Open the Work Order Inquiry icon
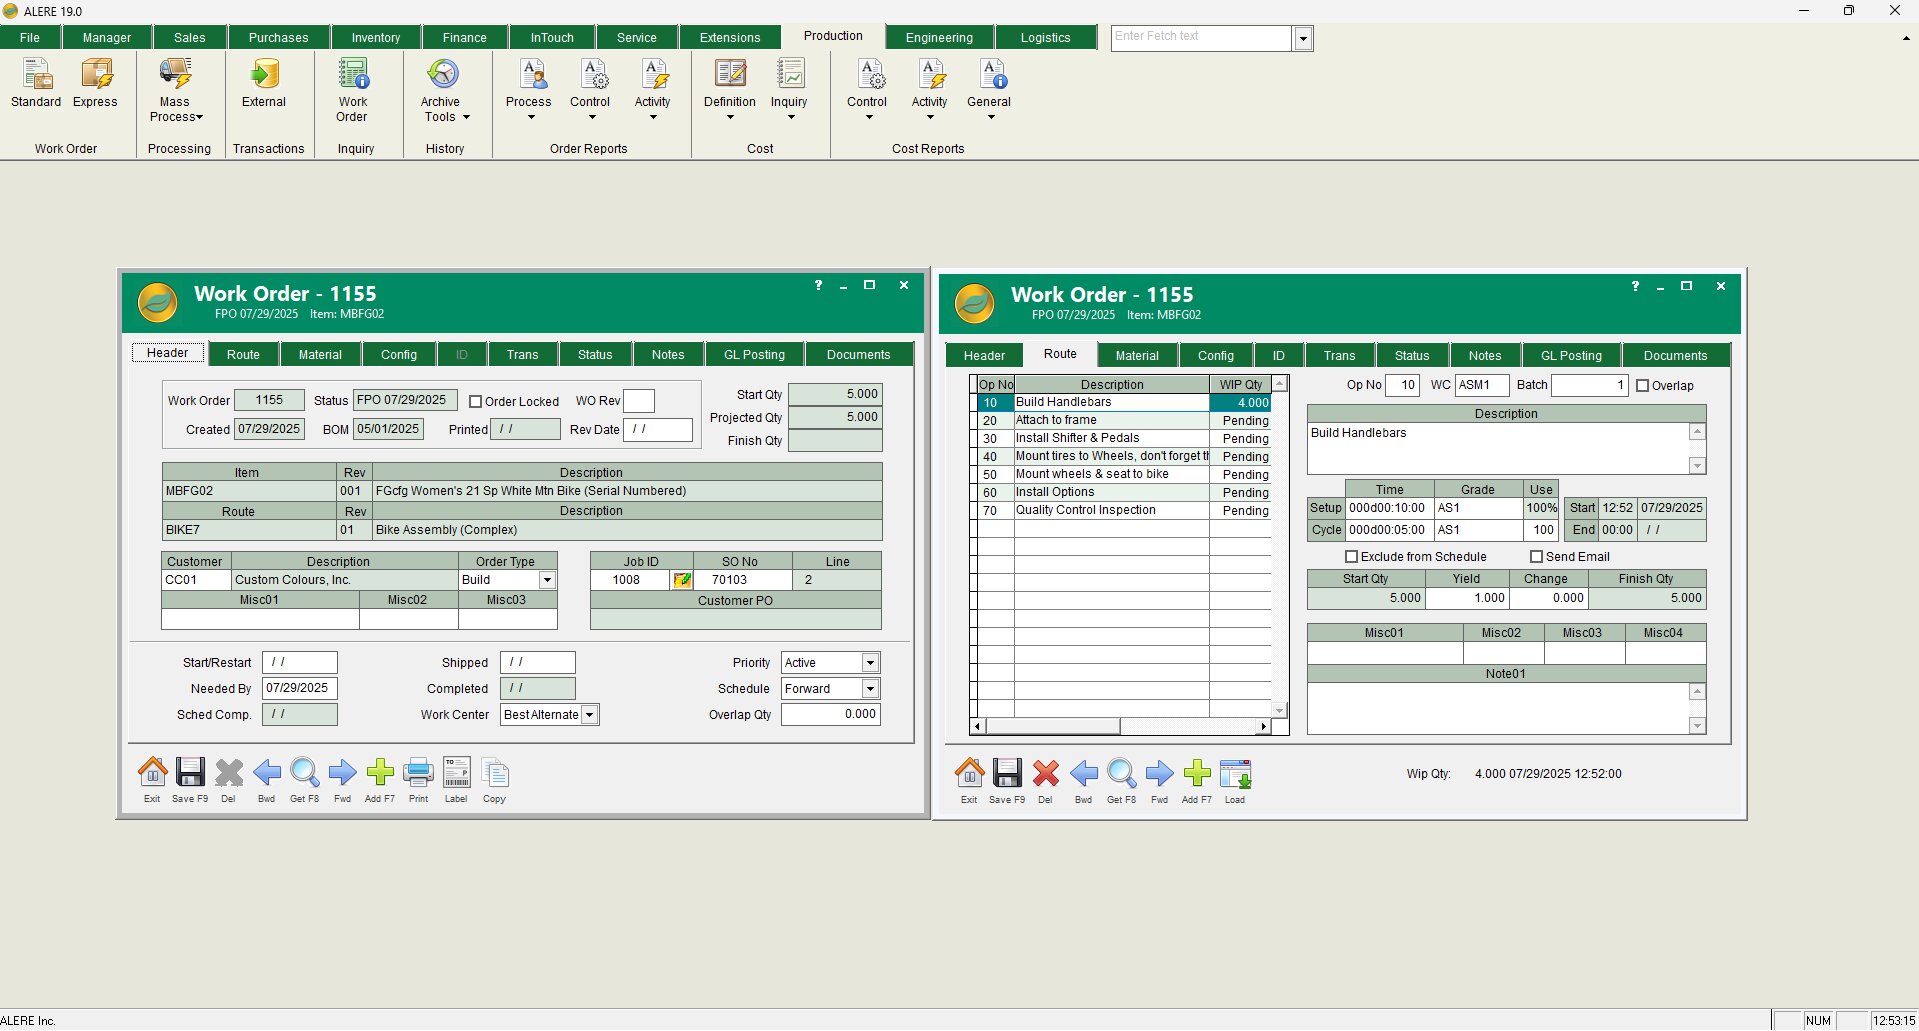1919x1031 pixels. 353,76
